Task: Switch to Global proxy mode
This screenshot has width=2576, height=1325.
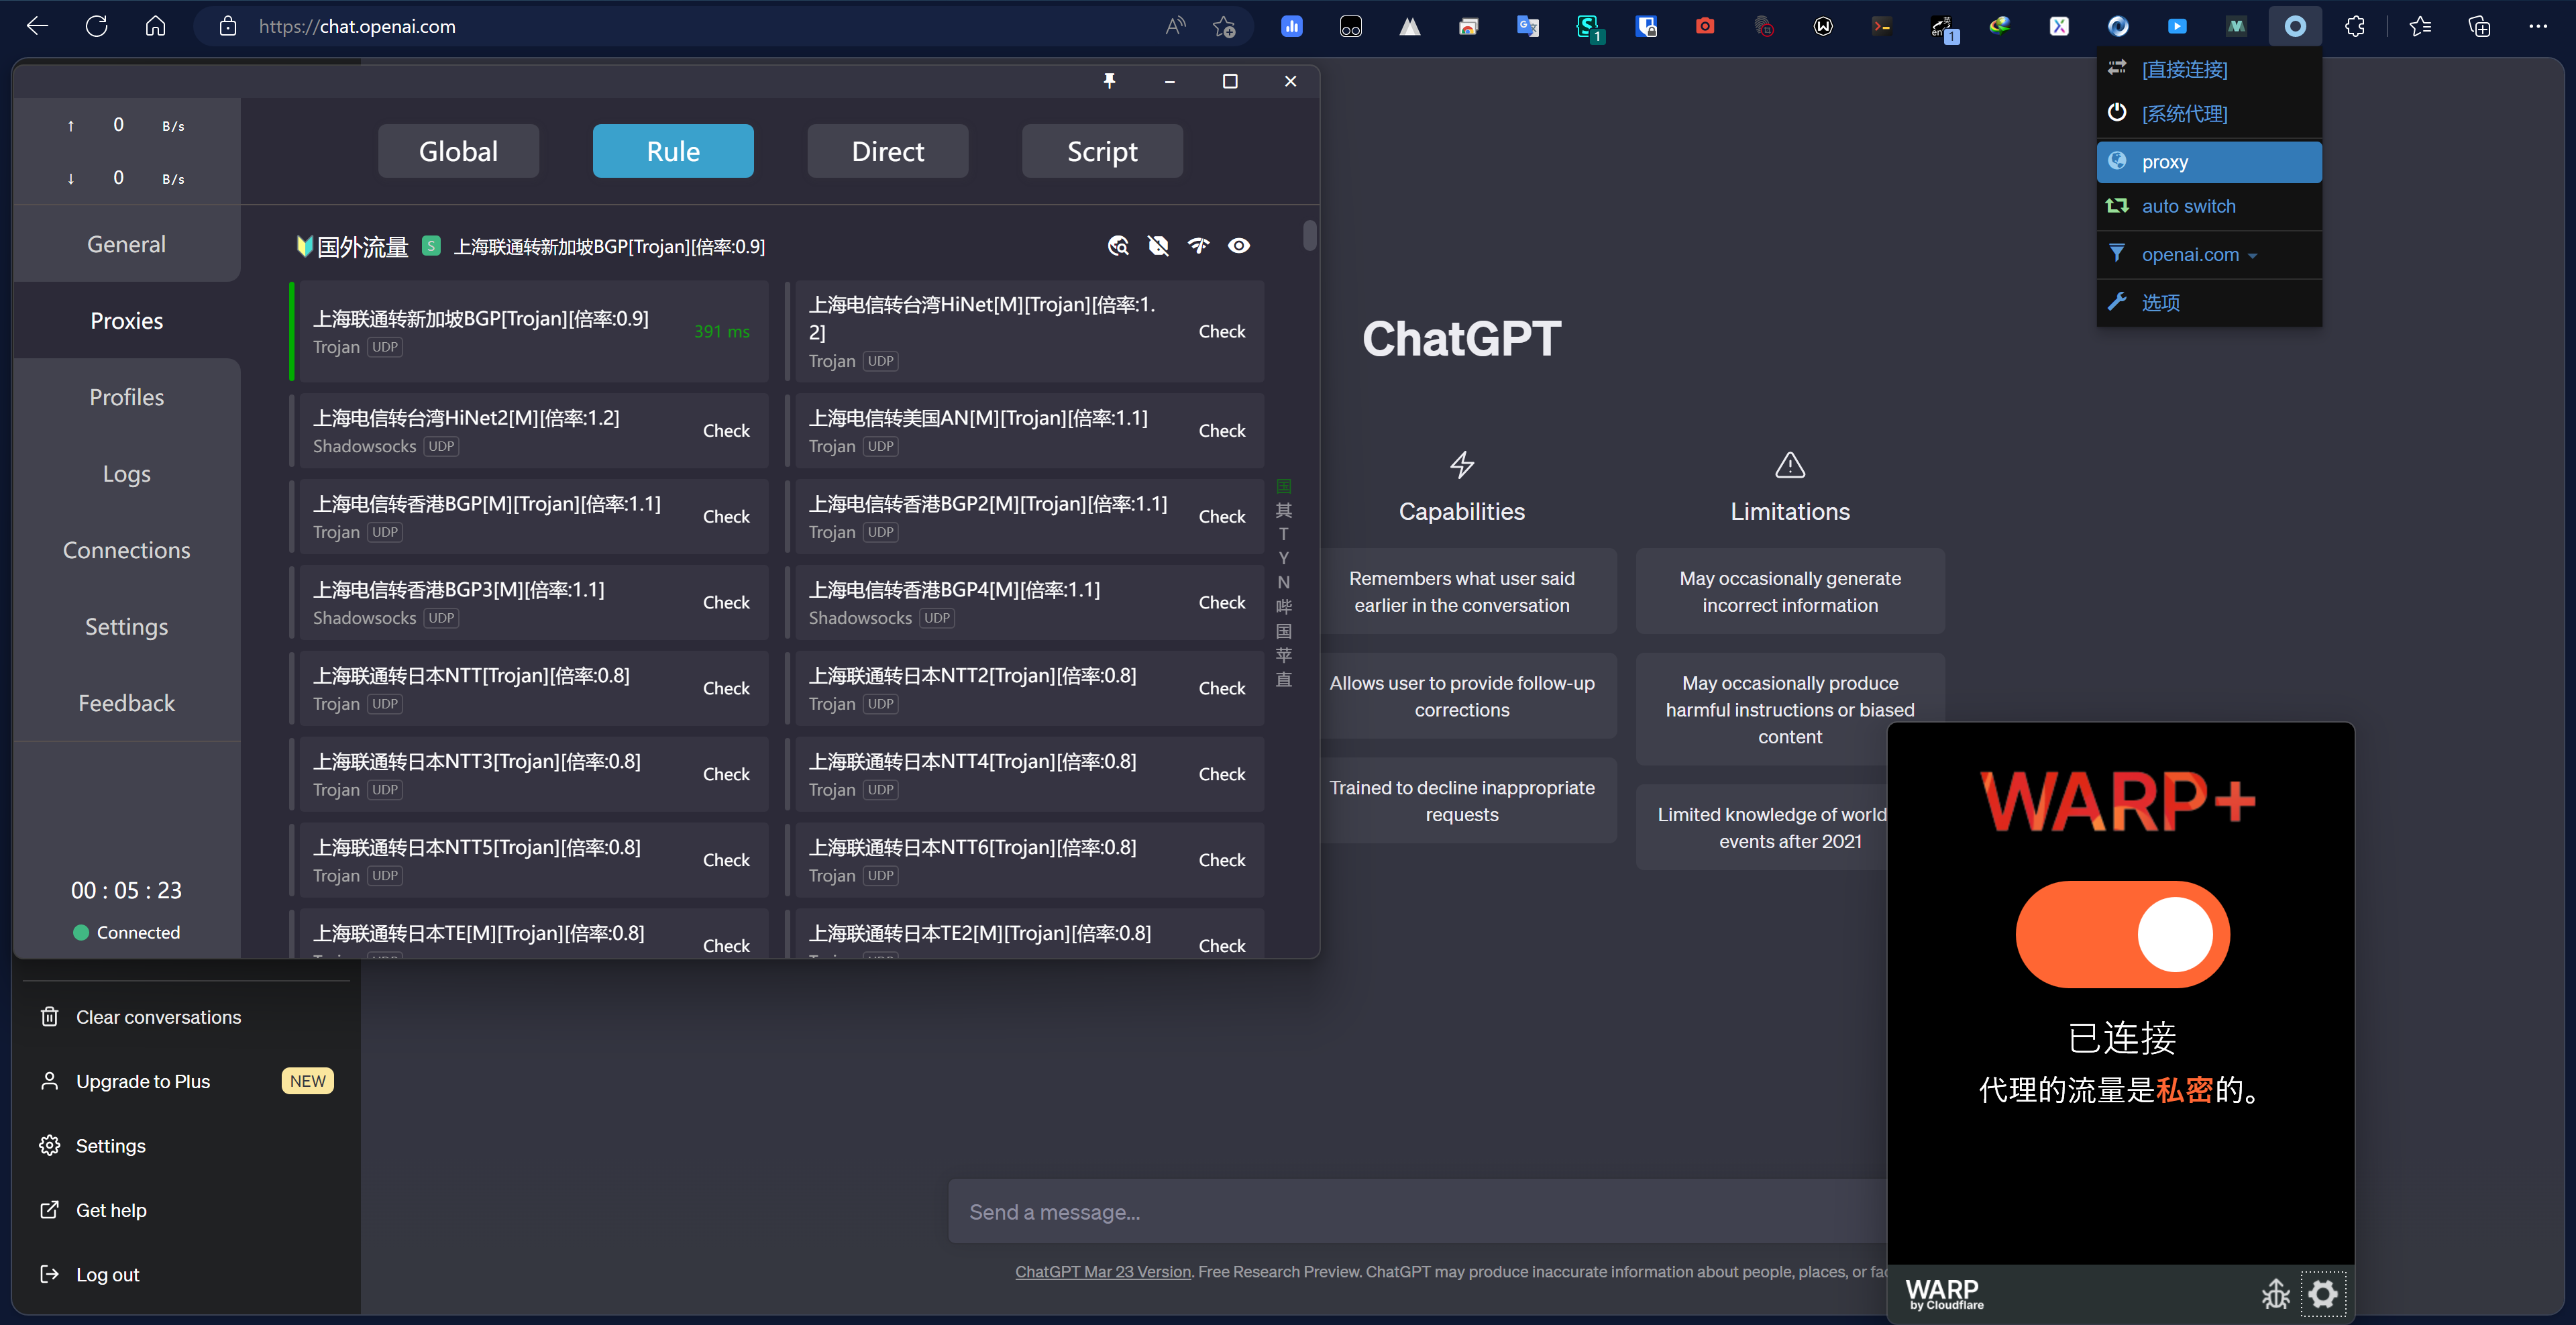Action: pos(458,151)
